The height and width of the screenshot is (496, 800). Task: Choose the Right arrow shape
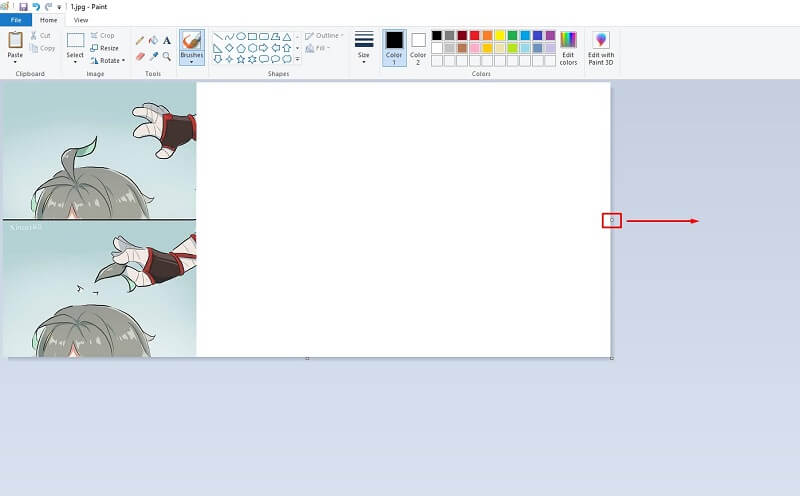coord(264,48)
